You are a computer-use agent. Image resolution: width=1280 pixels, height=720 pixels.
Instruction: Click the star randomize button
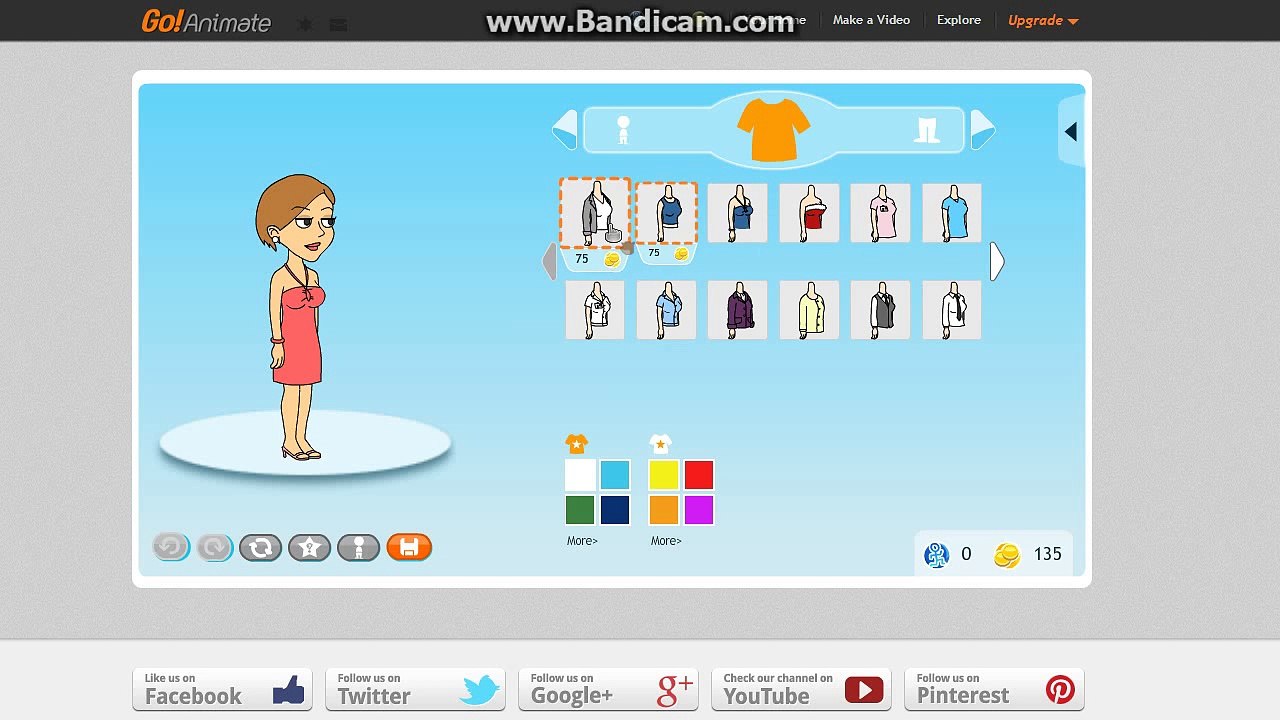tap(310, 547)
